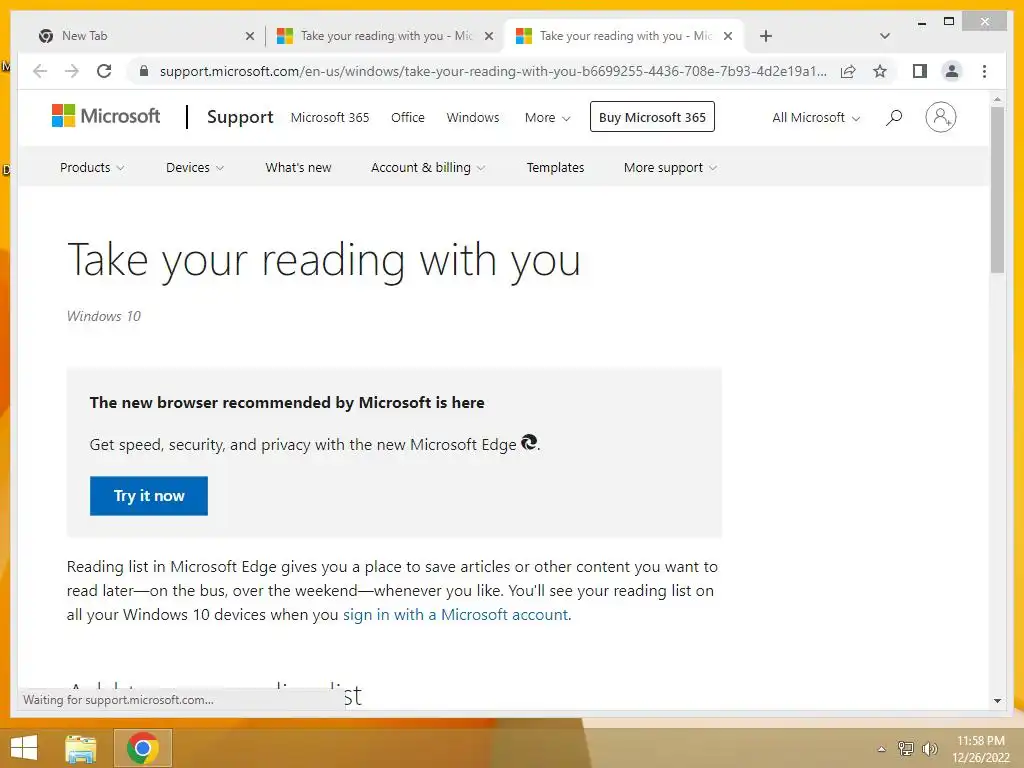Click the browser forward arrow
This screenshot has height=768, width=1024.
click(x=71, y=71)
